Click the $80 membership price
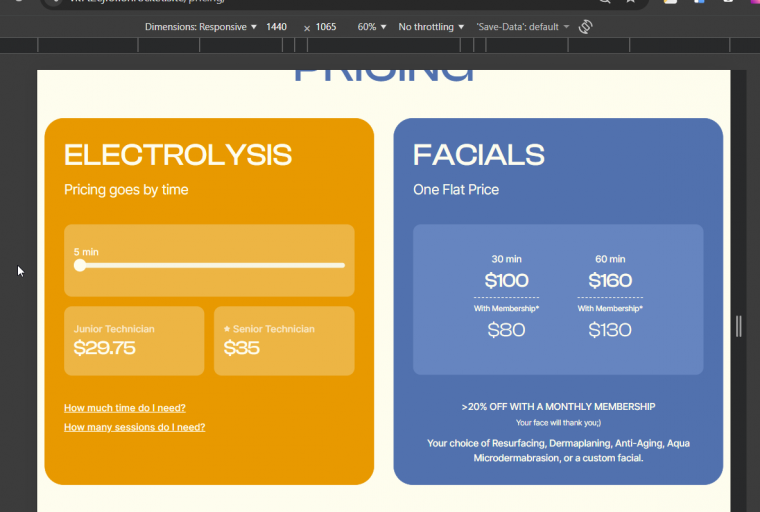 click(x=507, y=330)
